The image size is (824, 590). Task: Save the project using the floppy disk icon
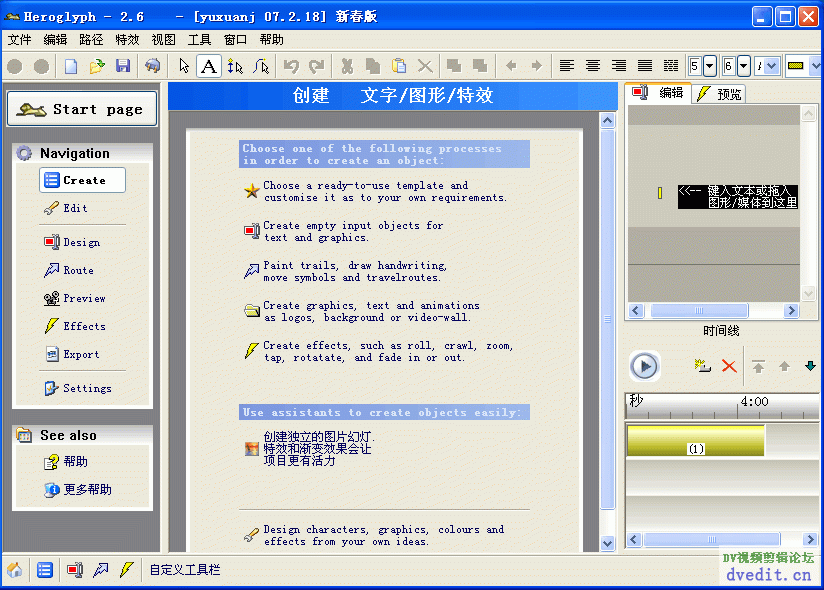click(123, 66)
